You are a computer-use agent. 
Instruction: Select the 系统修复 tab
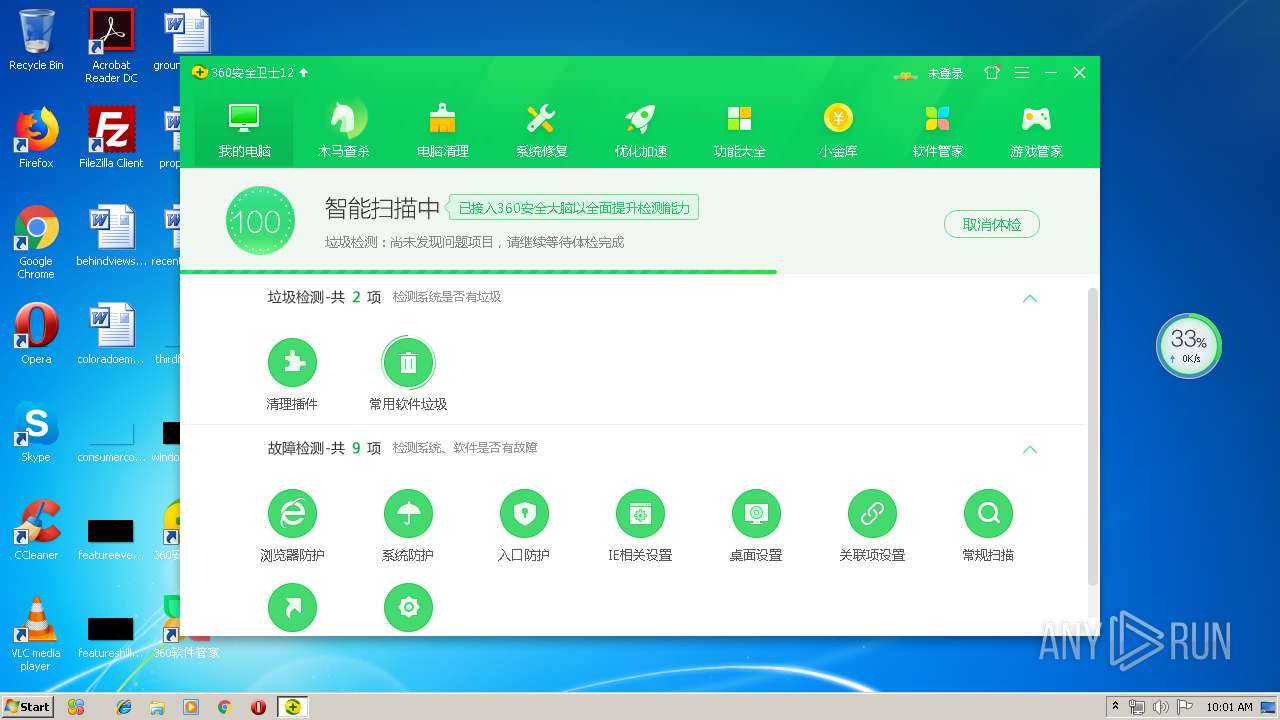click(x=541, y=130)
